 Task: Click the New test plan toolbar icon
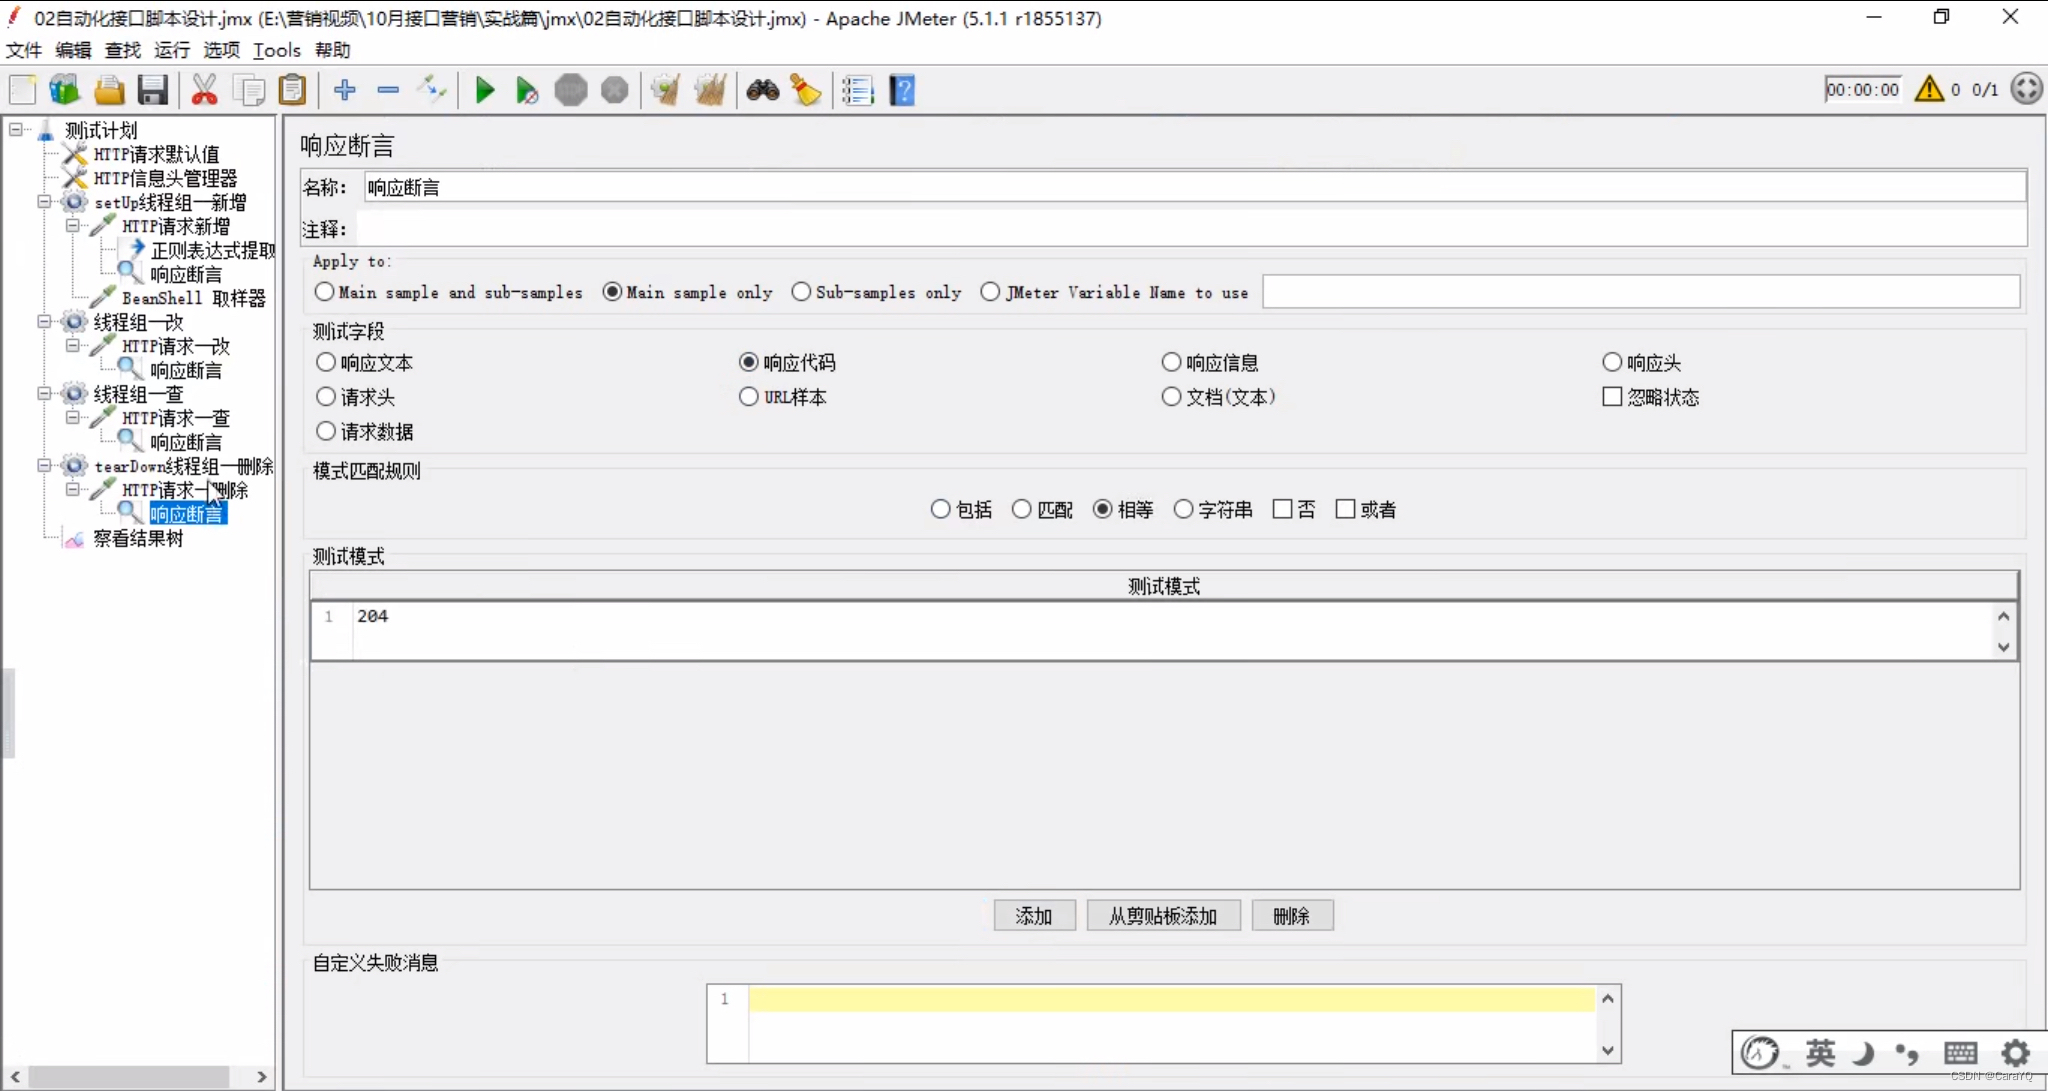click(23, 90)
